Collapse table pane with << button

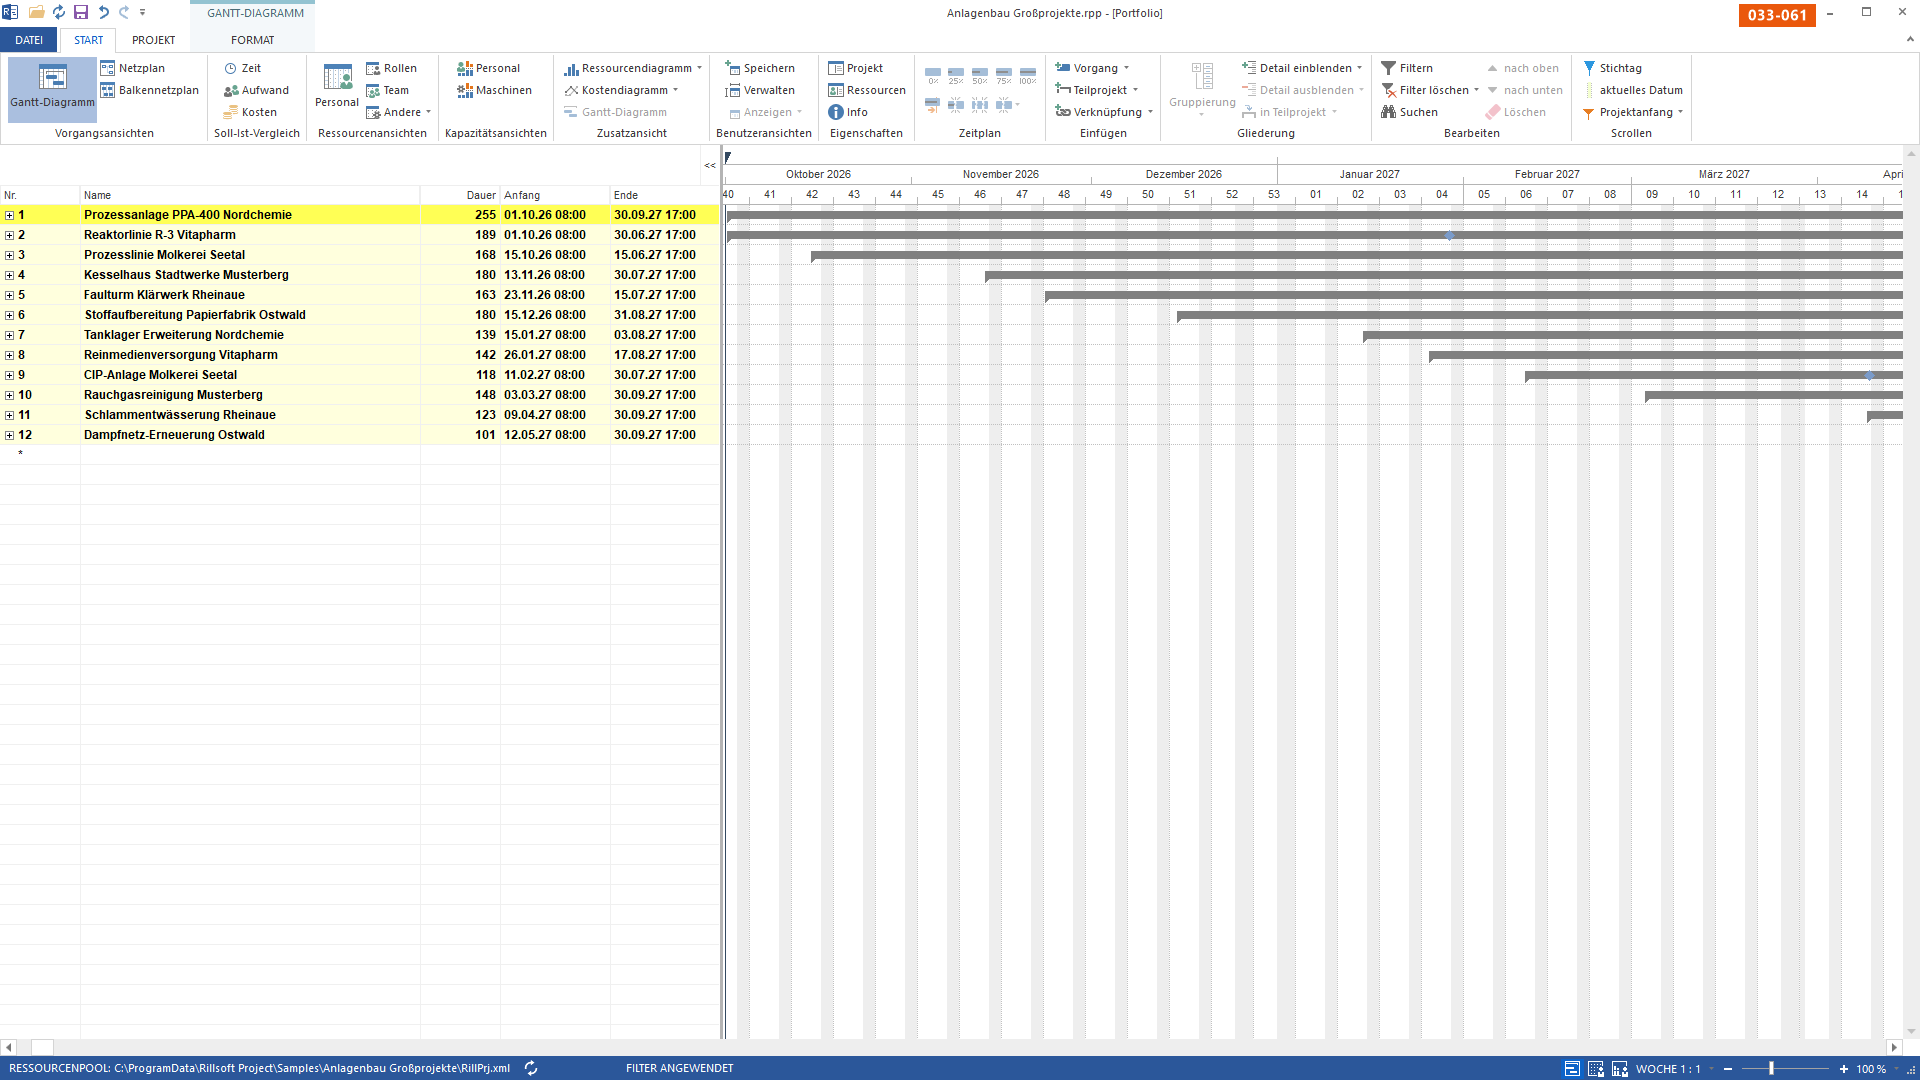coord(709,165)
